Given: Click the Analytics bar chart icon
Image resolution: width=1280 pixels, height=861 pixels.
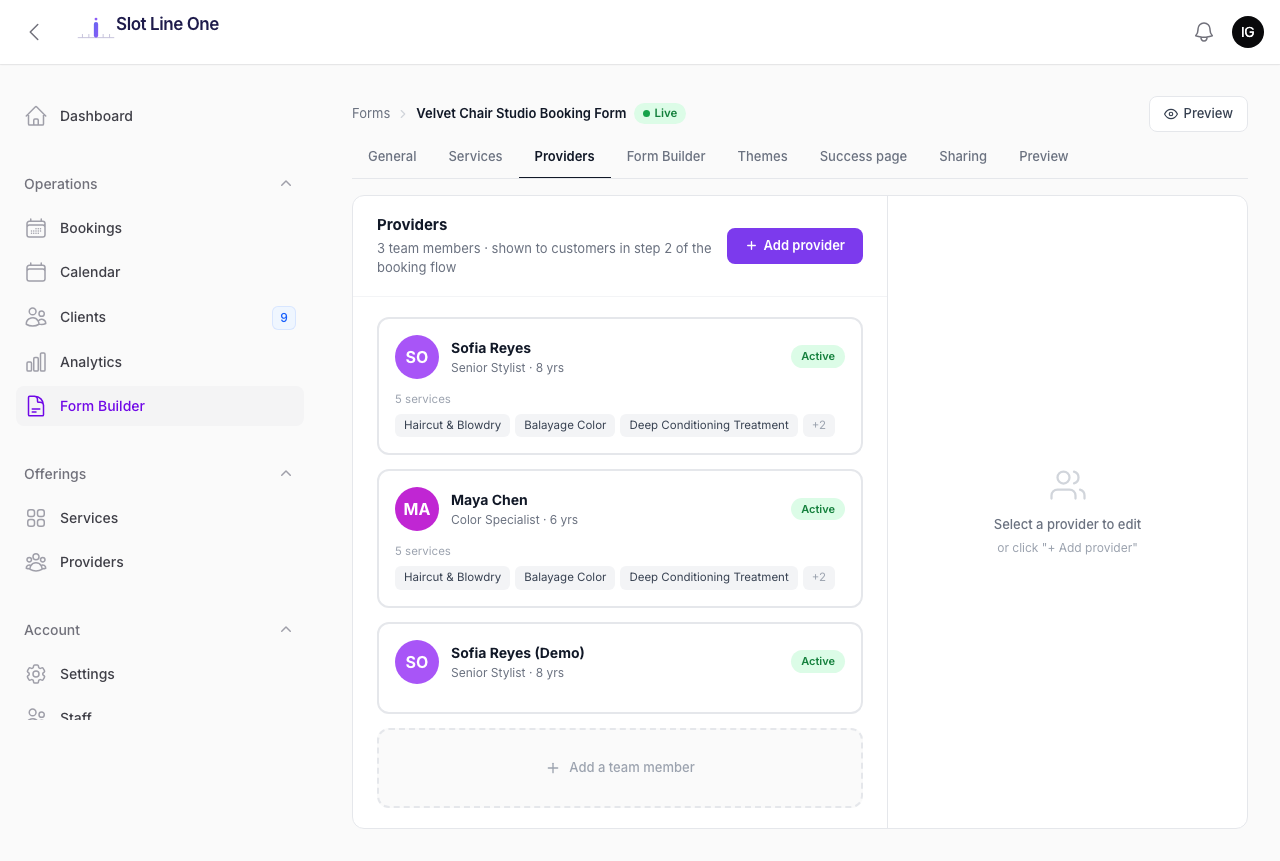Looking at the screenshot, I should pyautogui.click(x=36, y=362).
